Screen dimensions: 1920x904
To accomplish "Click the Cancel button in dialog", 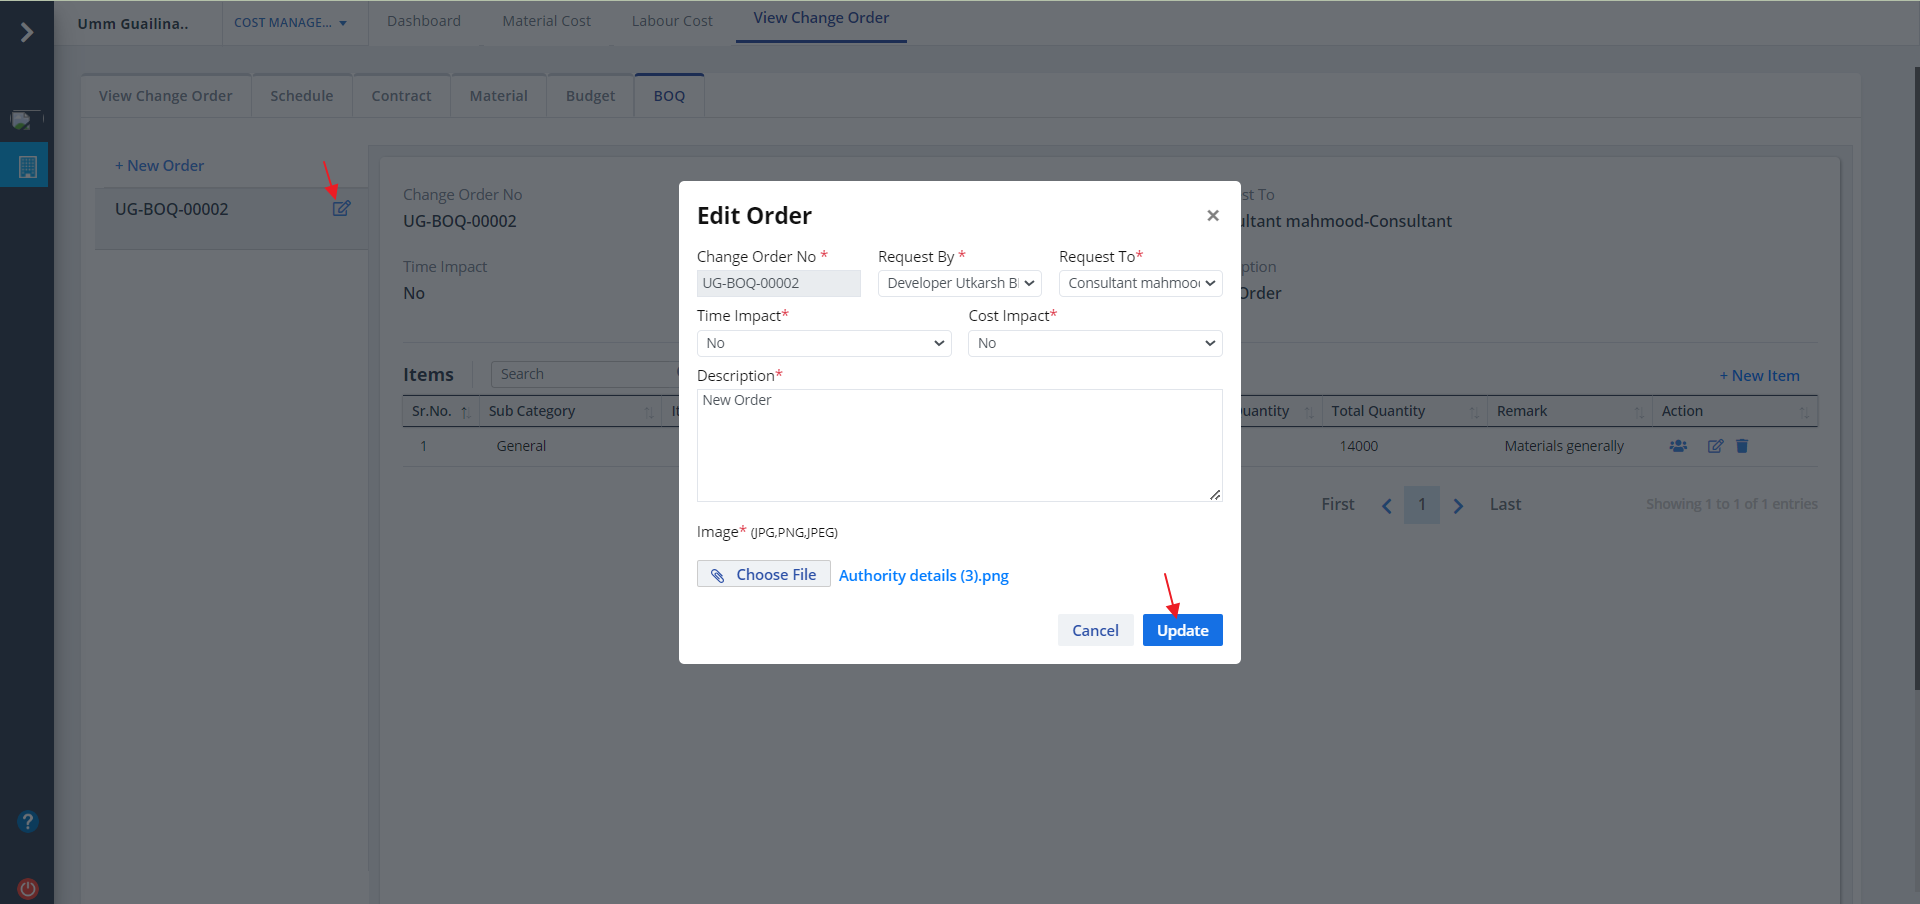I will pos(1095,630).
